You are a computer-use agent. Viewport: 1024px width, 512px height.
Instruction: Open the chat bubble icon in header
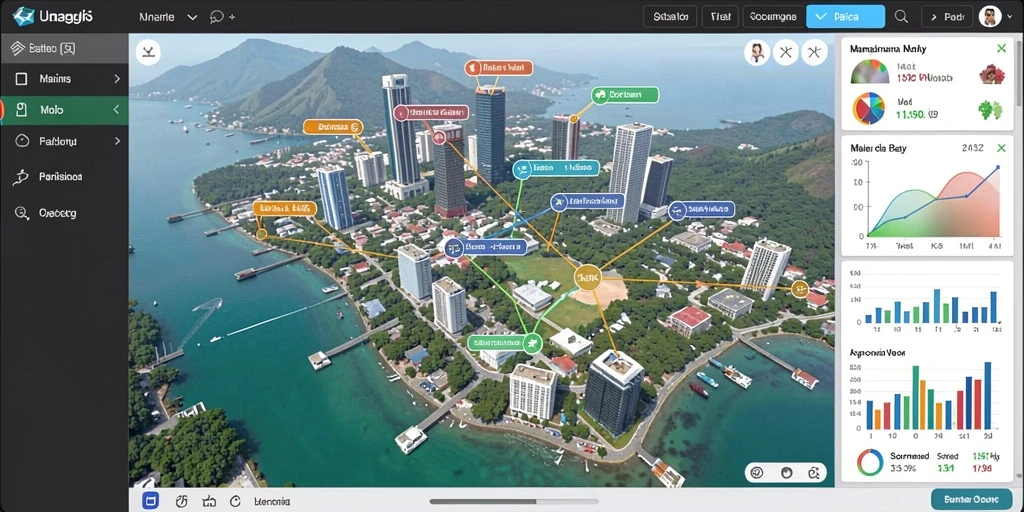[217, 18]
